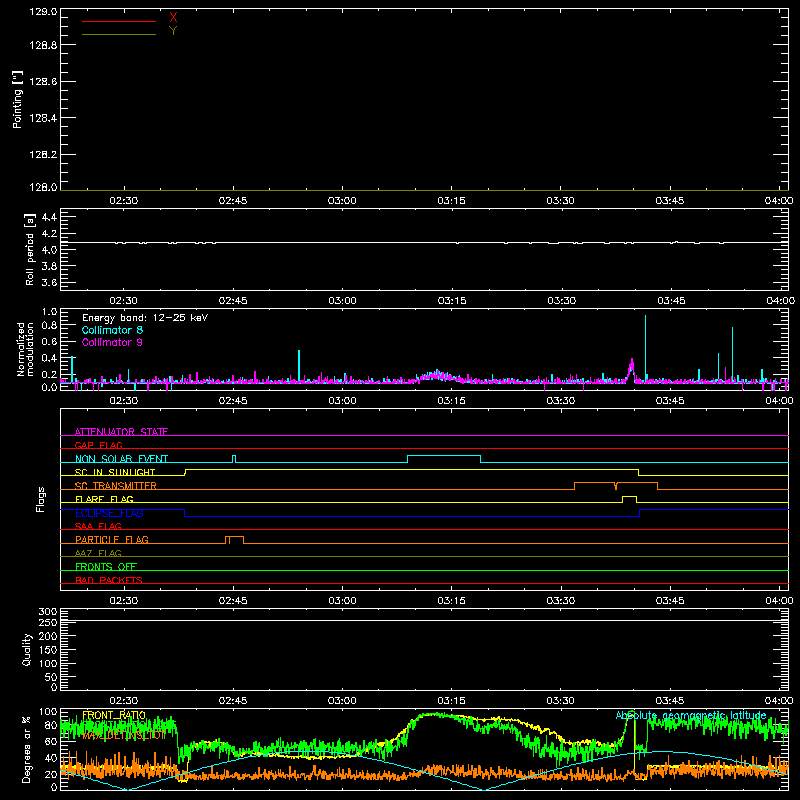800x800 pixels.
Task: Select the Flags axis title
Action: pos(41,499)
